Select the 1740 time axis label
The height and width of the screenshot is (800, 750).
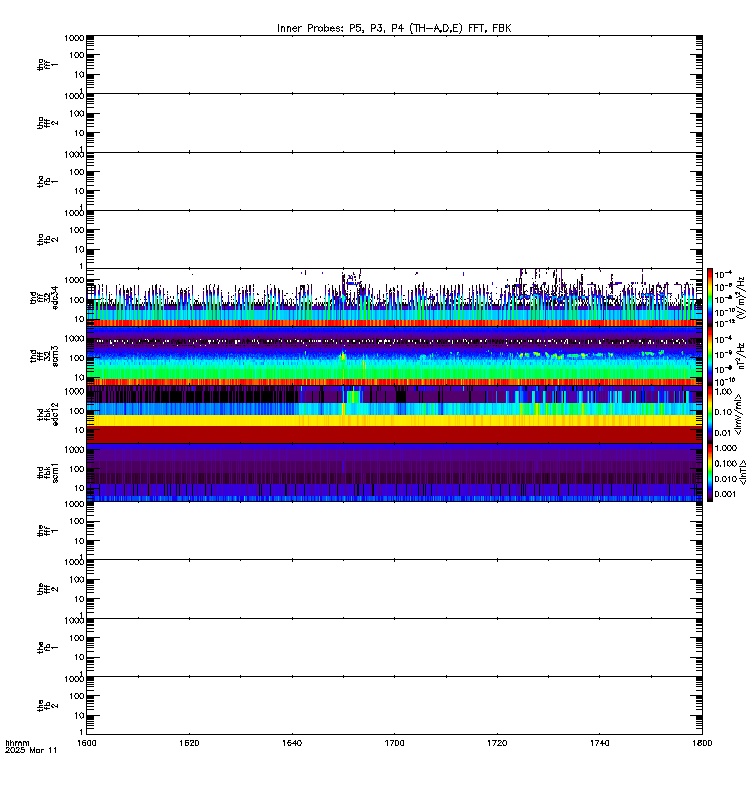point(599,743)
